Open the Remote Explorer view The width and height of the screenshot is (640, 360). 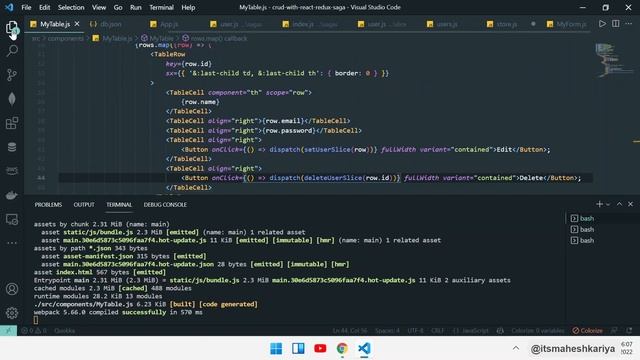[x=12, y=220]
